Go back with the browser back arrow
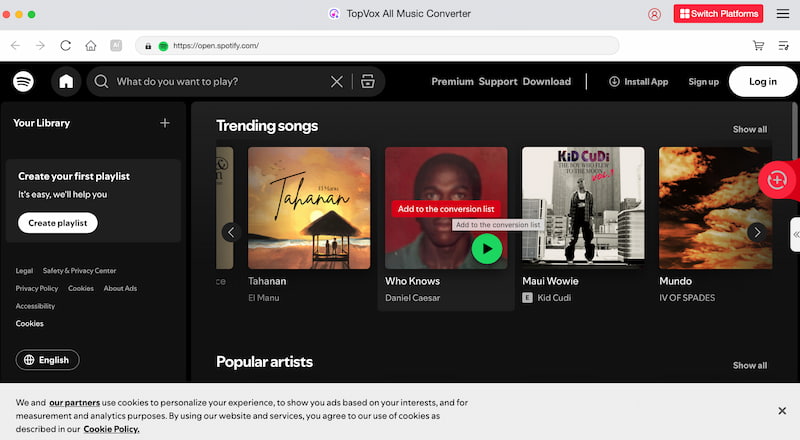 coord(15,45)
